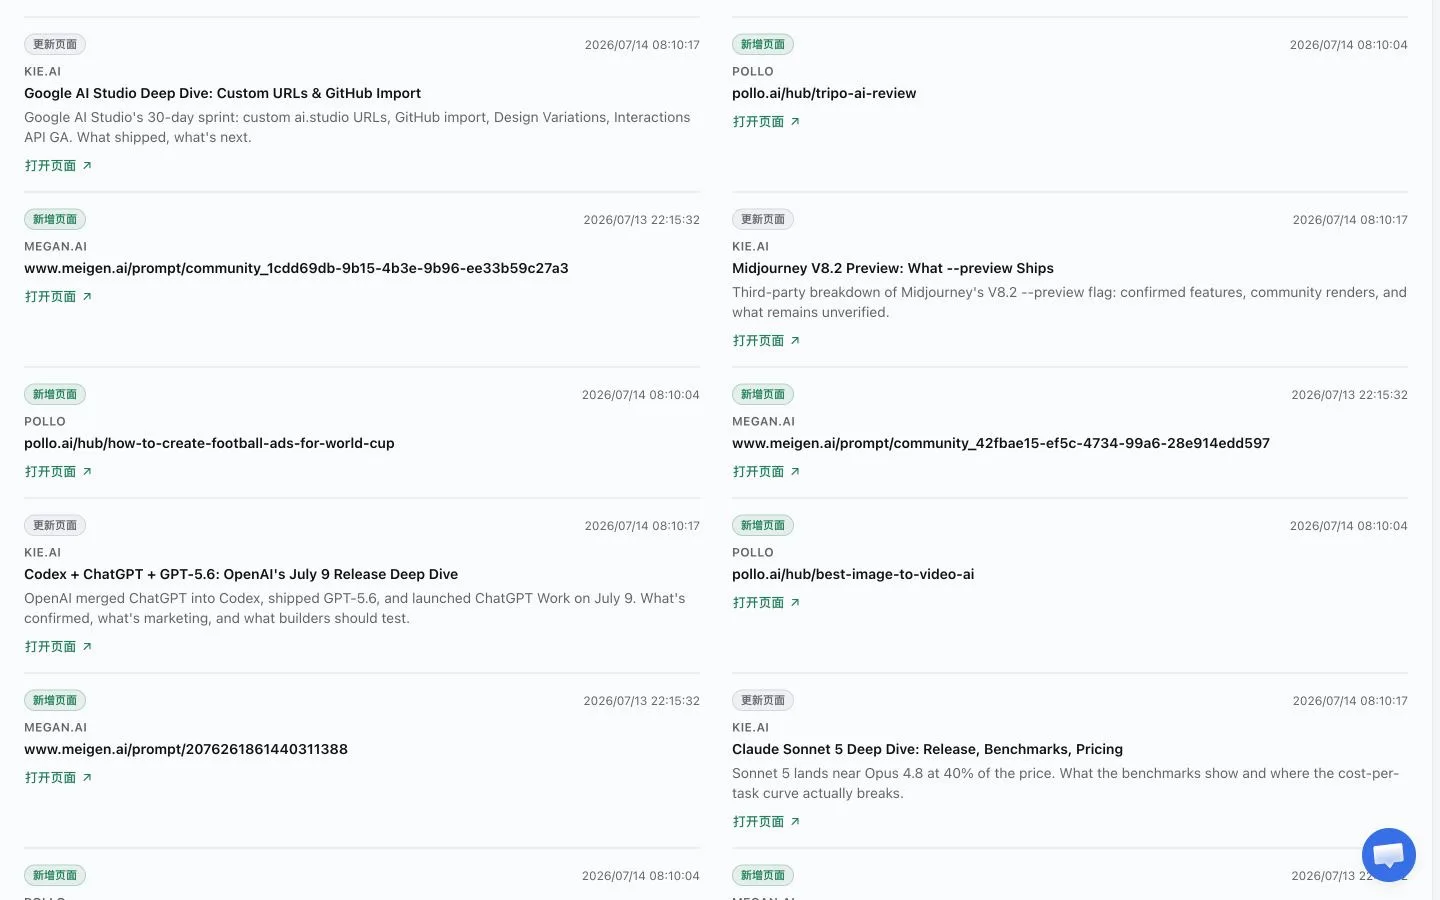Image resolution: width=1440 pixels, height=900 pixels.
Task: Open the chat support bubble
Action: 1388,855
